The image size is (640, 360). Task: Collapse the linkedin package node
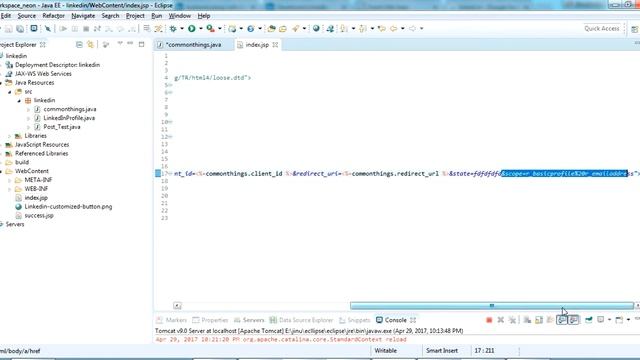(19, 100)
